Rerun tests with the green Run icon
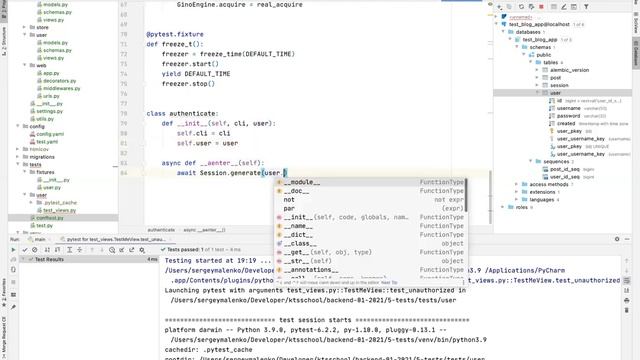Screen dimensions: 640x360 (x=13, y=249)
